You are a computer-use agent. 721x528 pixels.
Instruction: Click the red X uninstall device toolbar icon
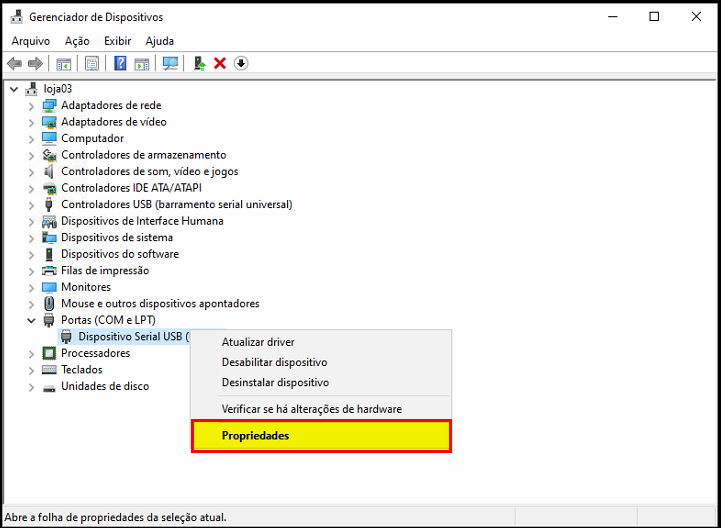click(x=220, y=63)
